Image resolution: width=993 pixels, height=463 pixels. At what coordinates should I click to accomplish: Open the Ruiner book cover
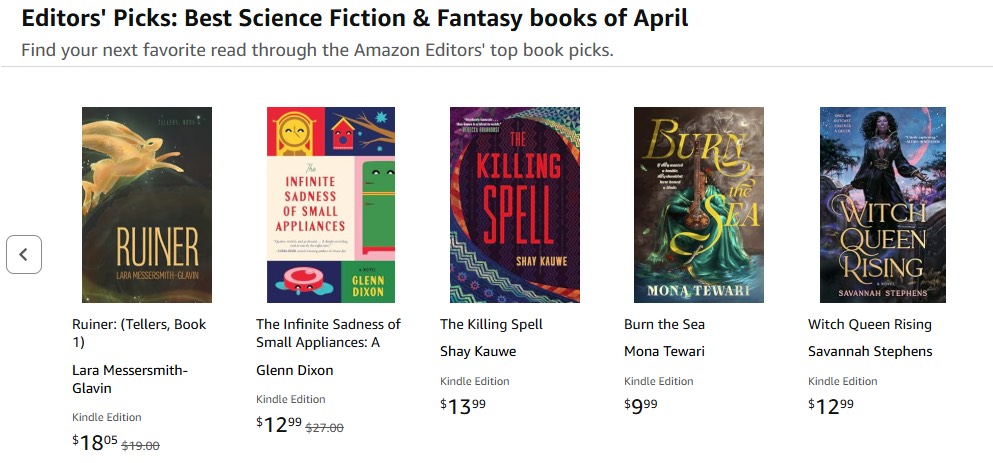click(147, 204)
